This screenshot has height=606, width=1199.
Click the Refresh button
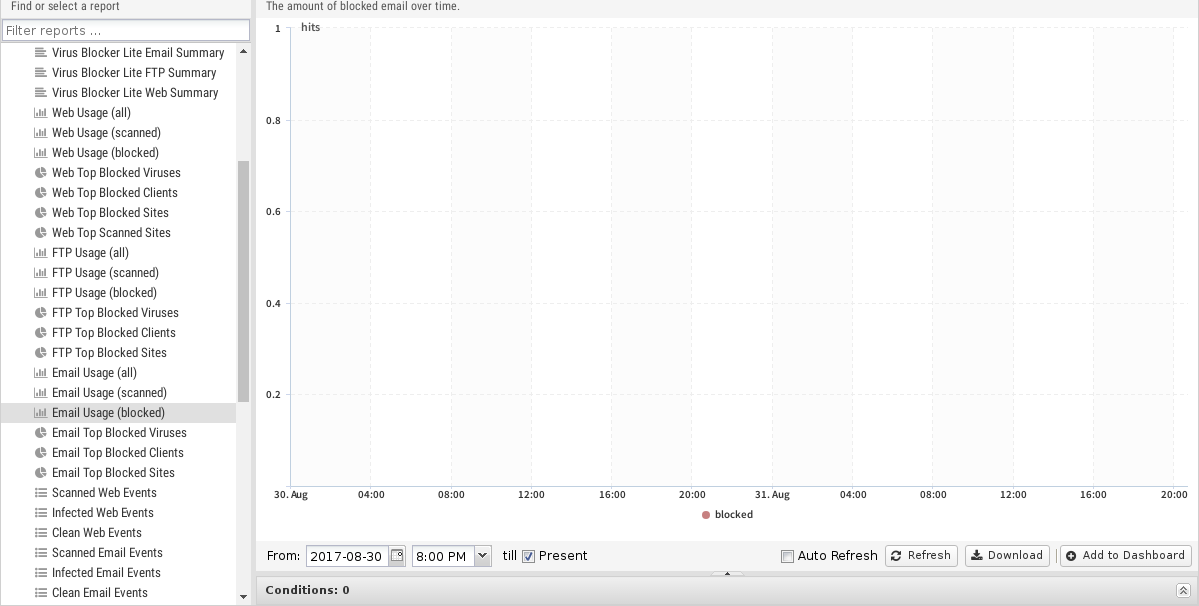[x=921, y=556]
